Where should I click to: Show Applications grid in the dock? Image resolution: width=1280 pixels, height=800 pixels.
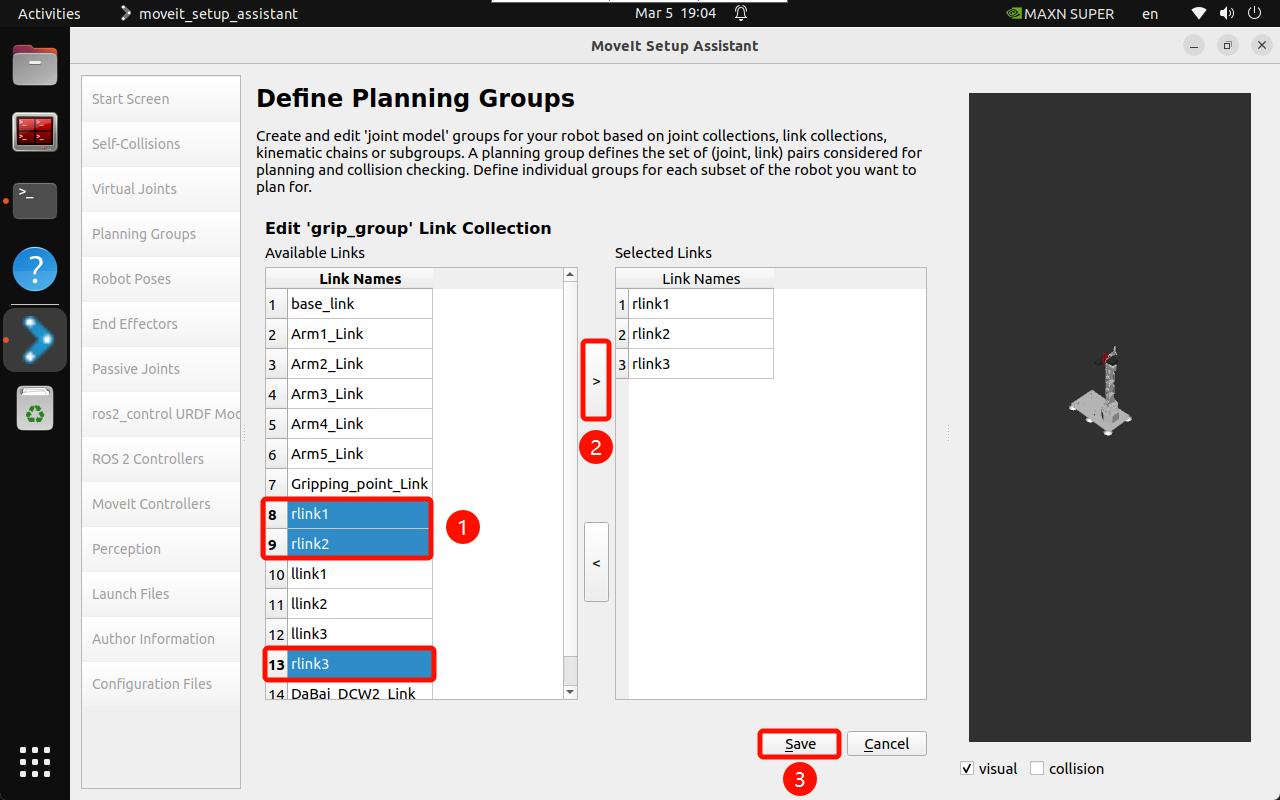pos(35,761)
